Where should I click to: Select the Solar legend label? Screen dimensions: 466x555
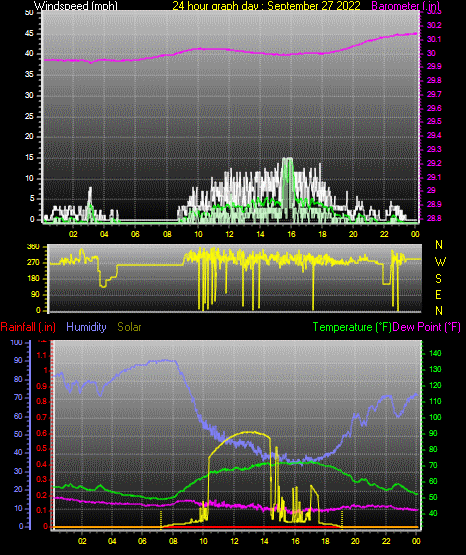[x=129, y=327]
